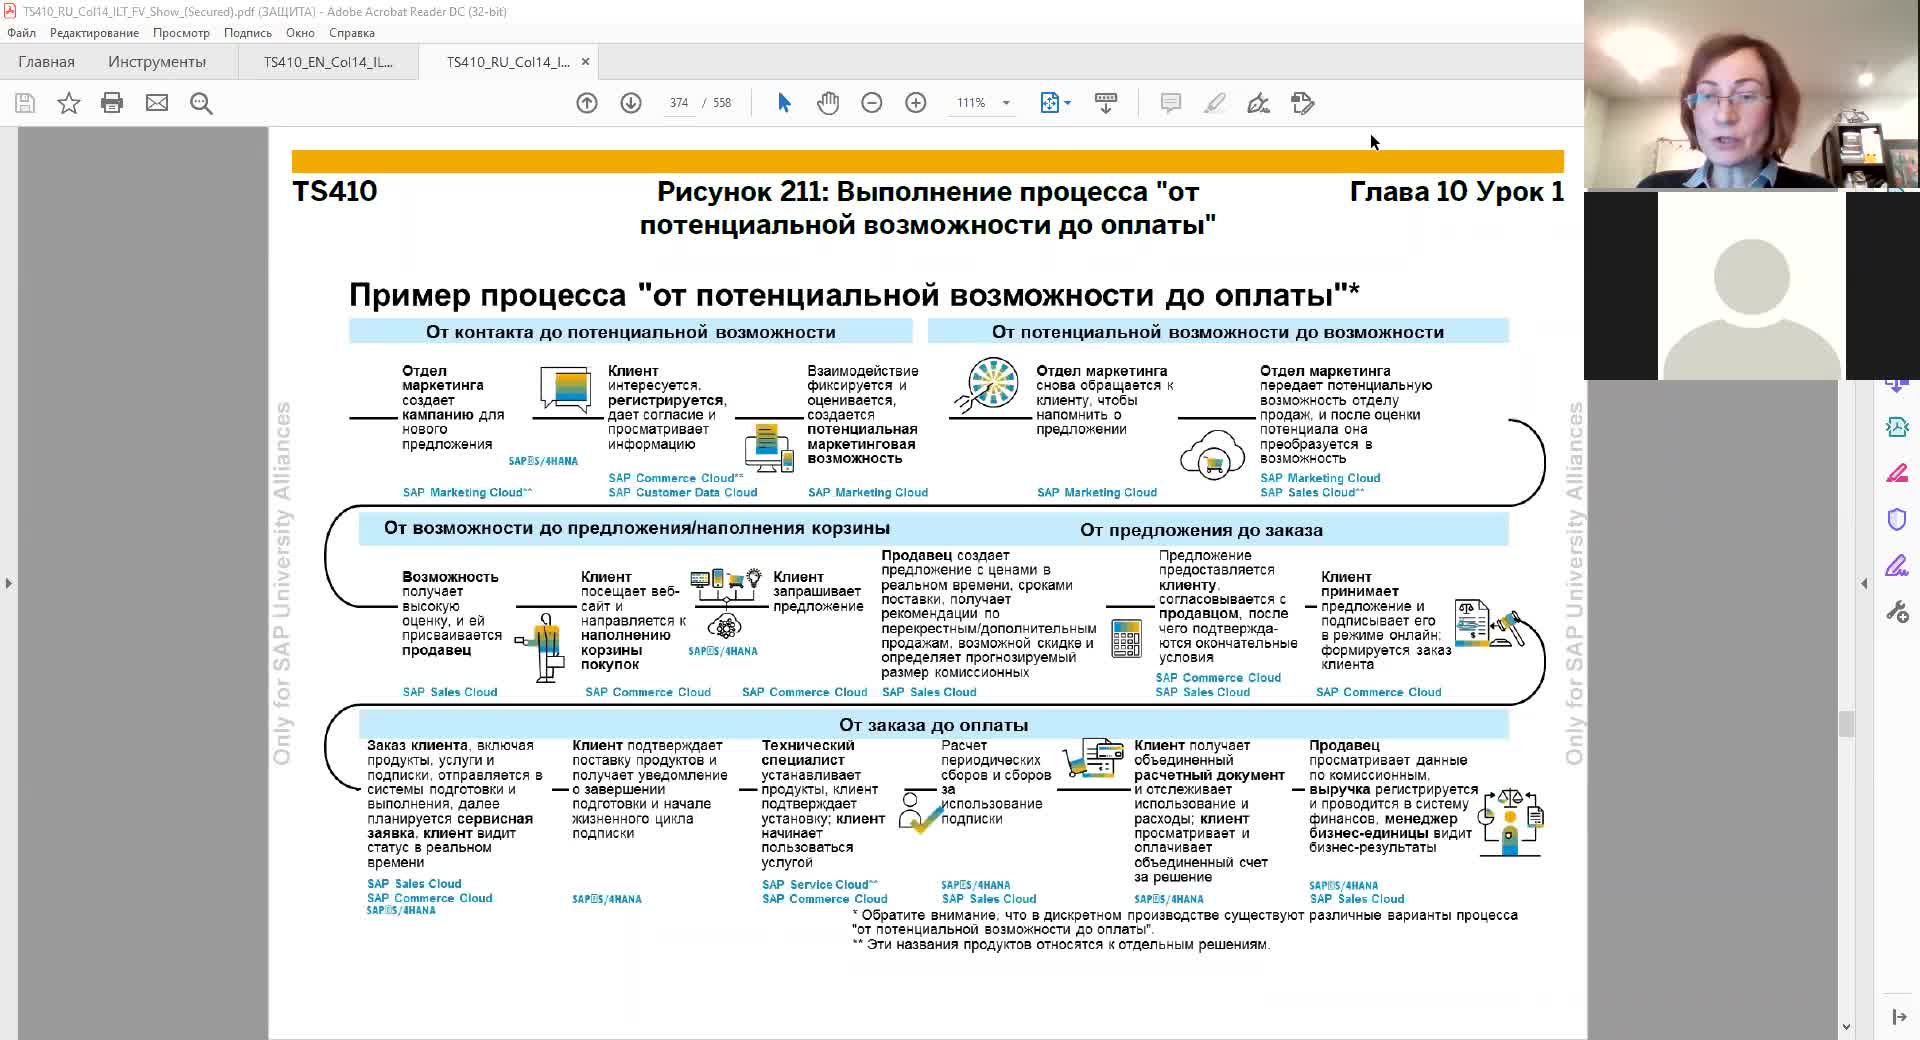Open the Подпись menu
Screen dimensions: 1920x1040
(248, 33)
